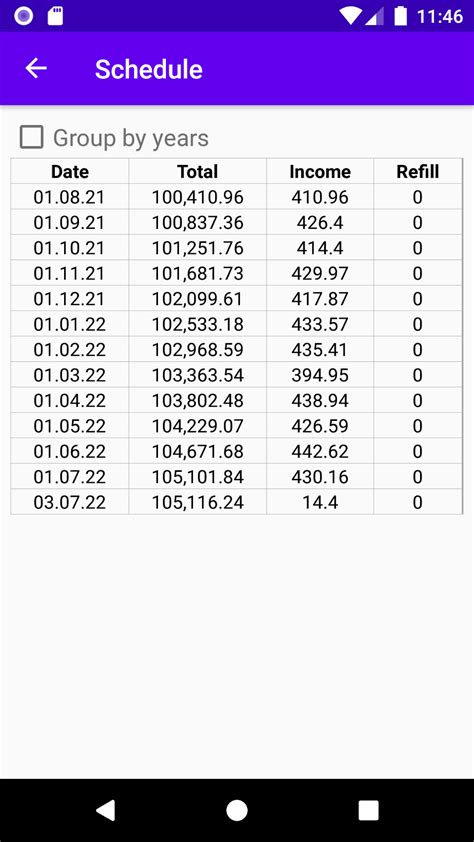Tap the cellular signal icon
Image resolution: width=474 pixels, height=842 pixels.
[x=375, y=16]
